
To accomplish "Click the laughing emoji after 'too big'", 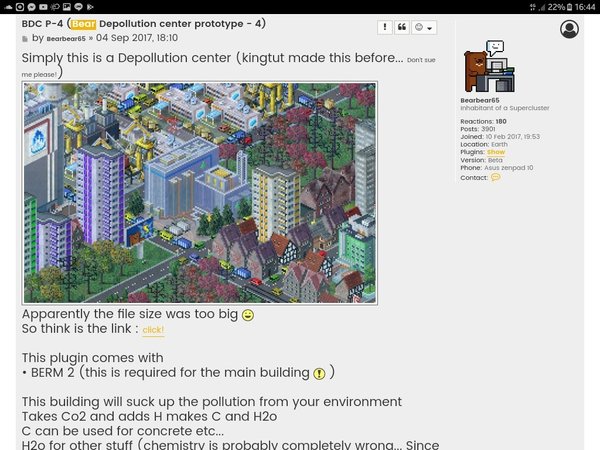I will pyautogui.click(x=248, y=315).
